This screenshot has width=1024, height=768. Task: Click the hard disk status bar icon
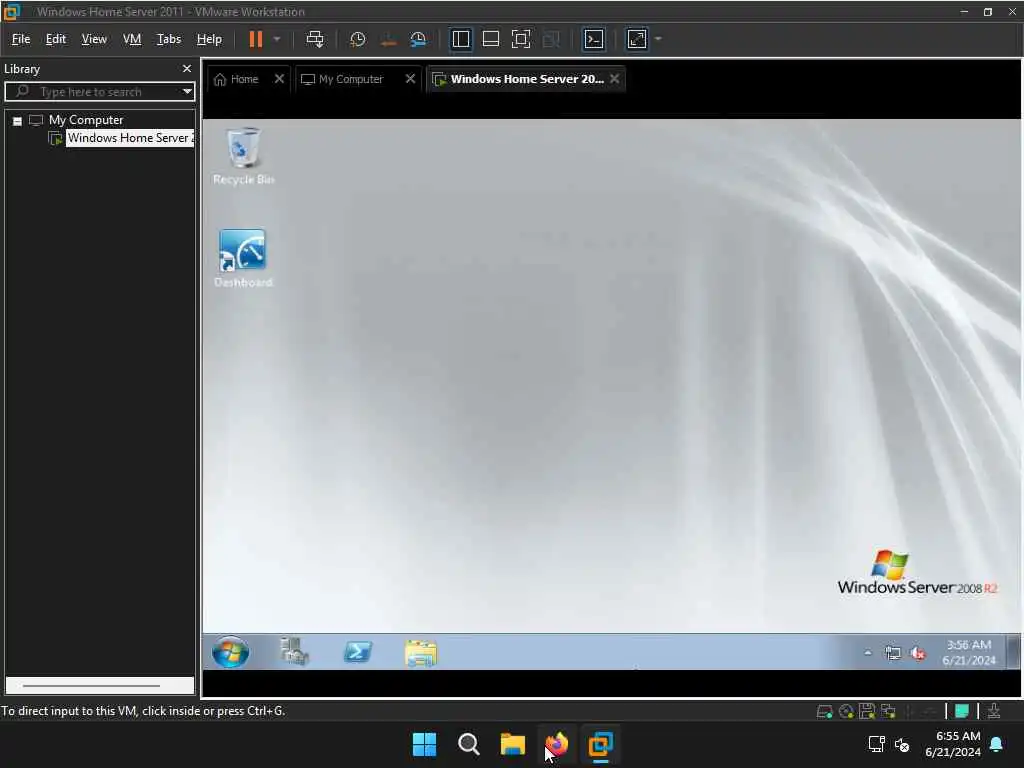(825, 711)
